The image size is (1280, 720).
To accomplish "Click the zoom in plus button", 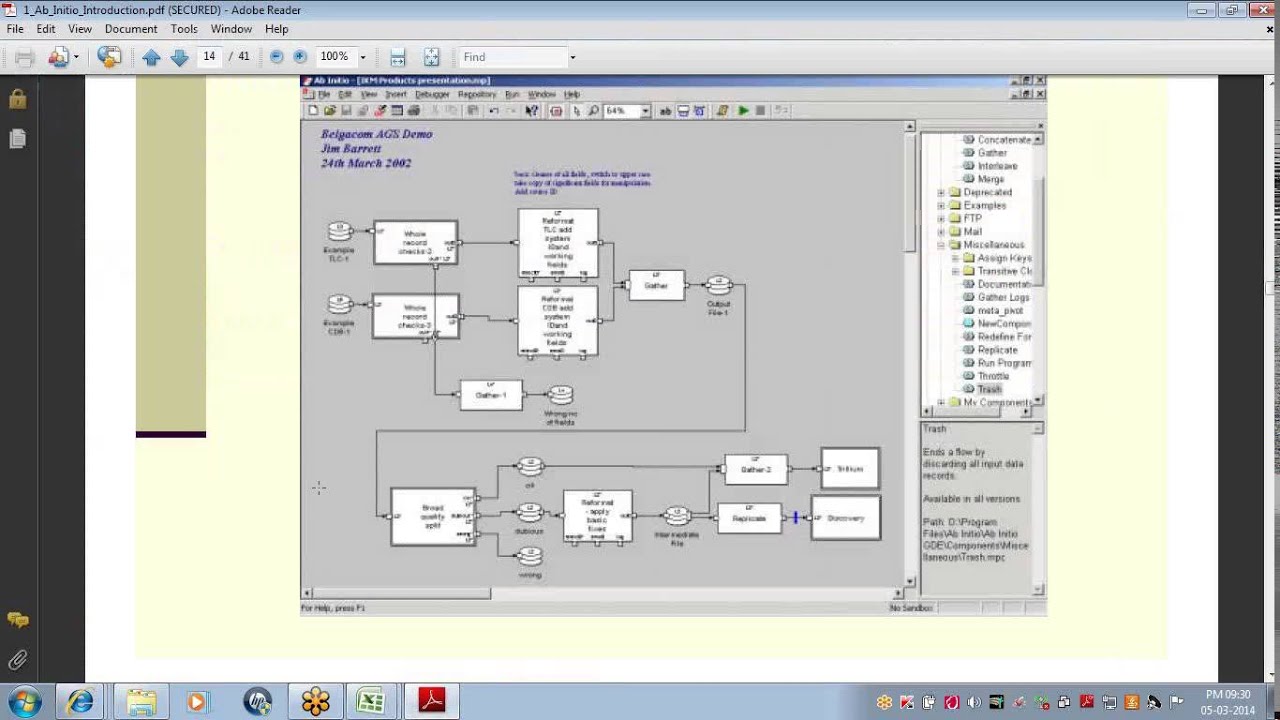I will (x=300, y=57).
